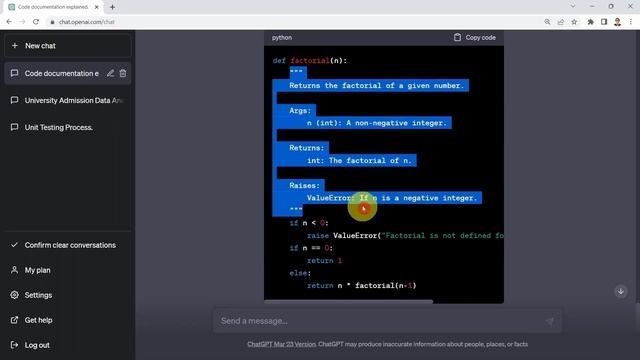Open Get help link
Screen dimensions: 640x360
pos(68,320)
